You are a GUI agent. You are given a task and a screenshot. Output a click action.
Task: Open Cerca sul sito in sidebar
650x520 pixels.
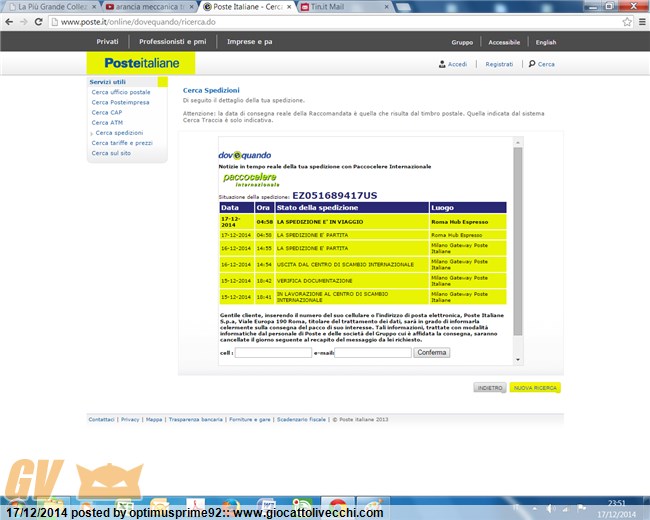pos(111,153)
